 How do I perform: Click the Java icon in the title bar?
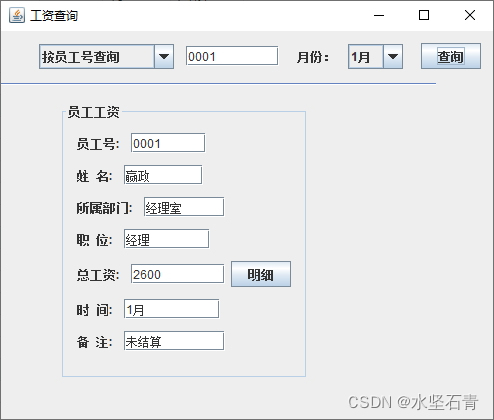coord(17,15)
